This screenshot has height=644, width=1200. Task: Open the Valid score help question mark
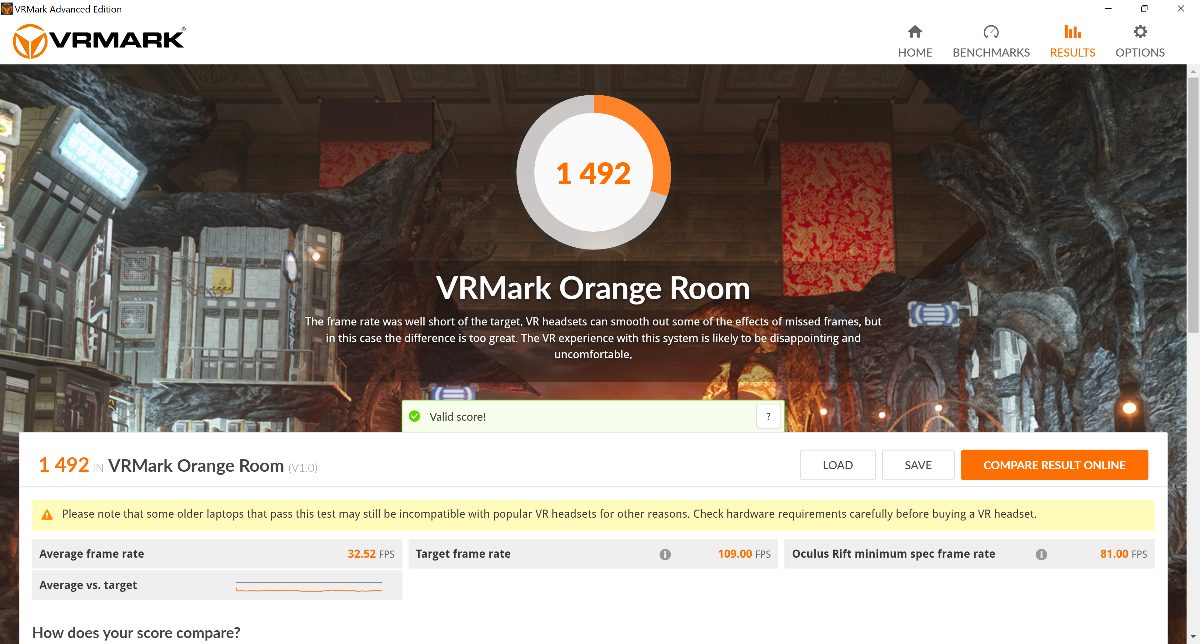point(768,416)
